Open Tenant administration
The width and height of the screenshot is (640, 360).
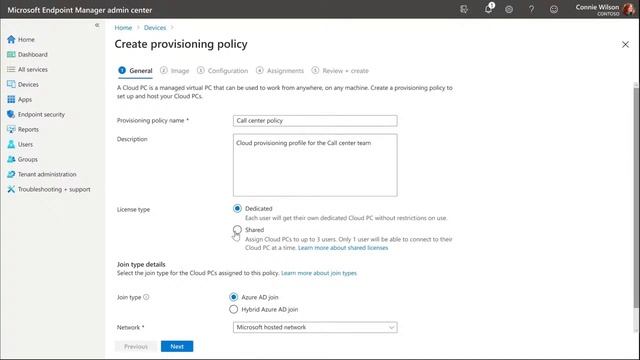pos(42,174)
